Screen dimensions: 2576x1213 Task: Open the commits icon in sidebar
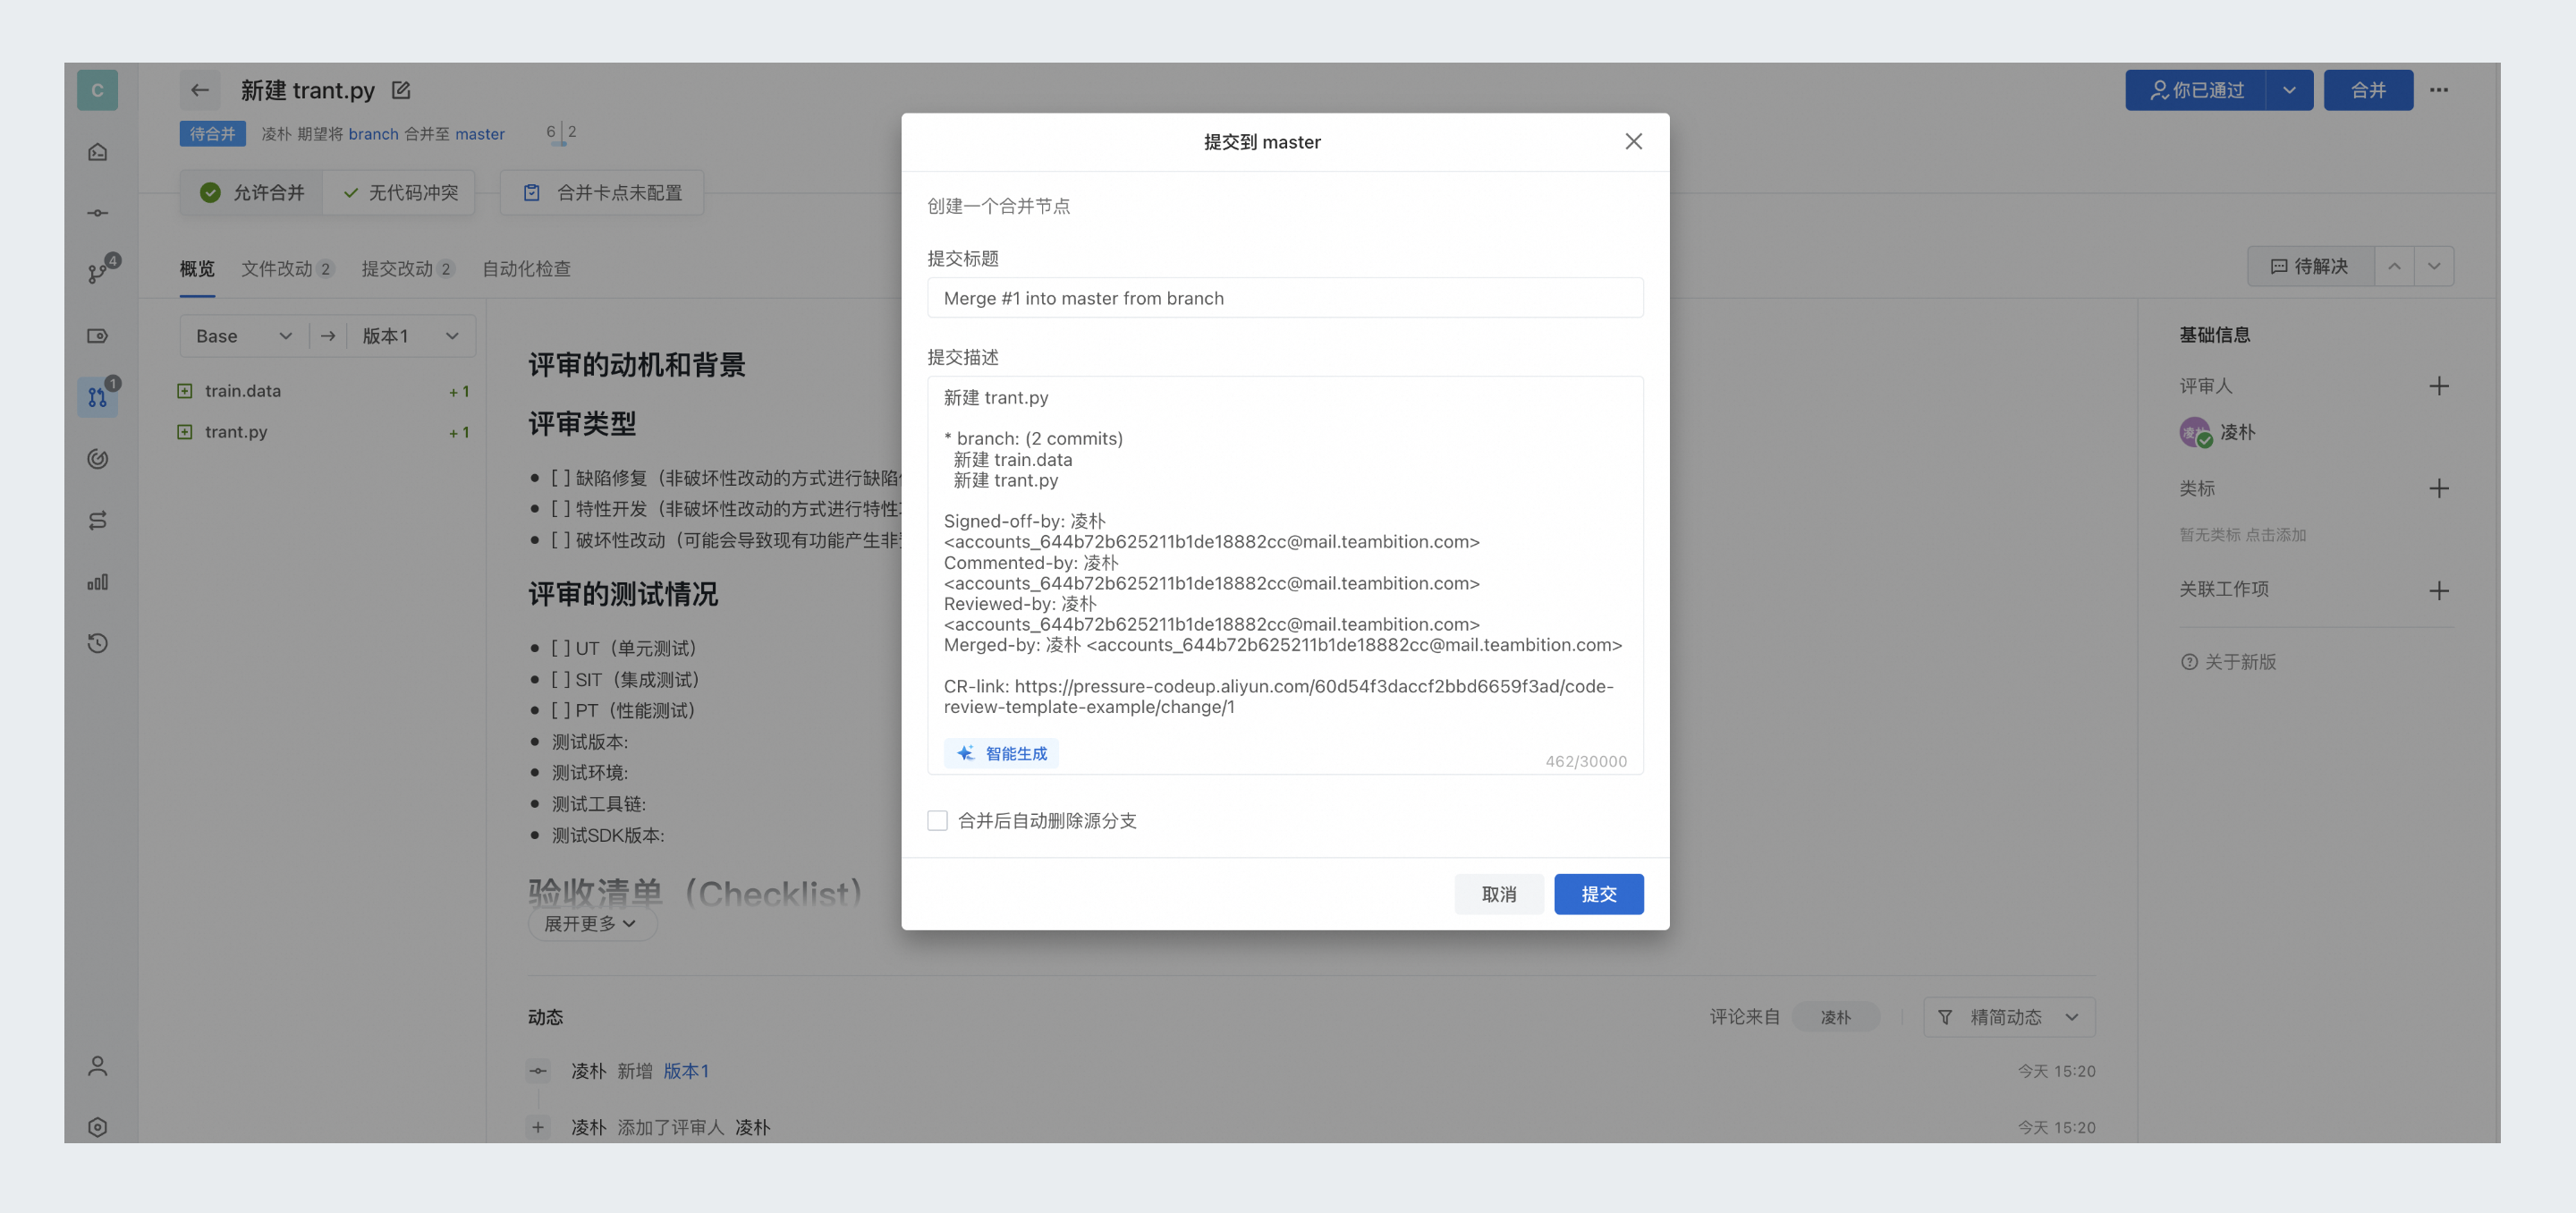tap(97, 213)
